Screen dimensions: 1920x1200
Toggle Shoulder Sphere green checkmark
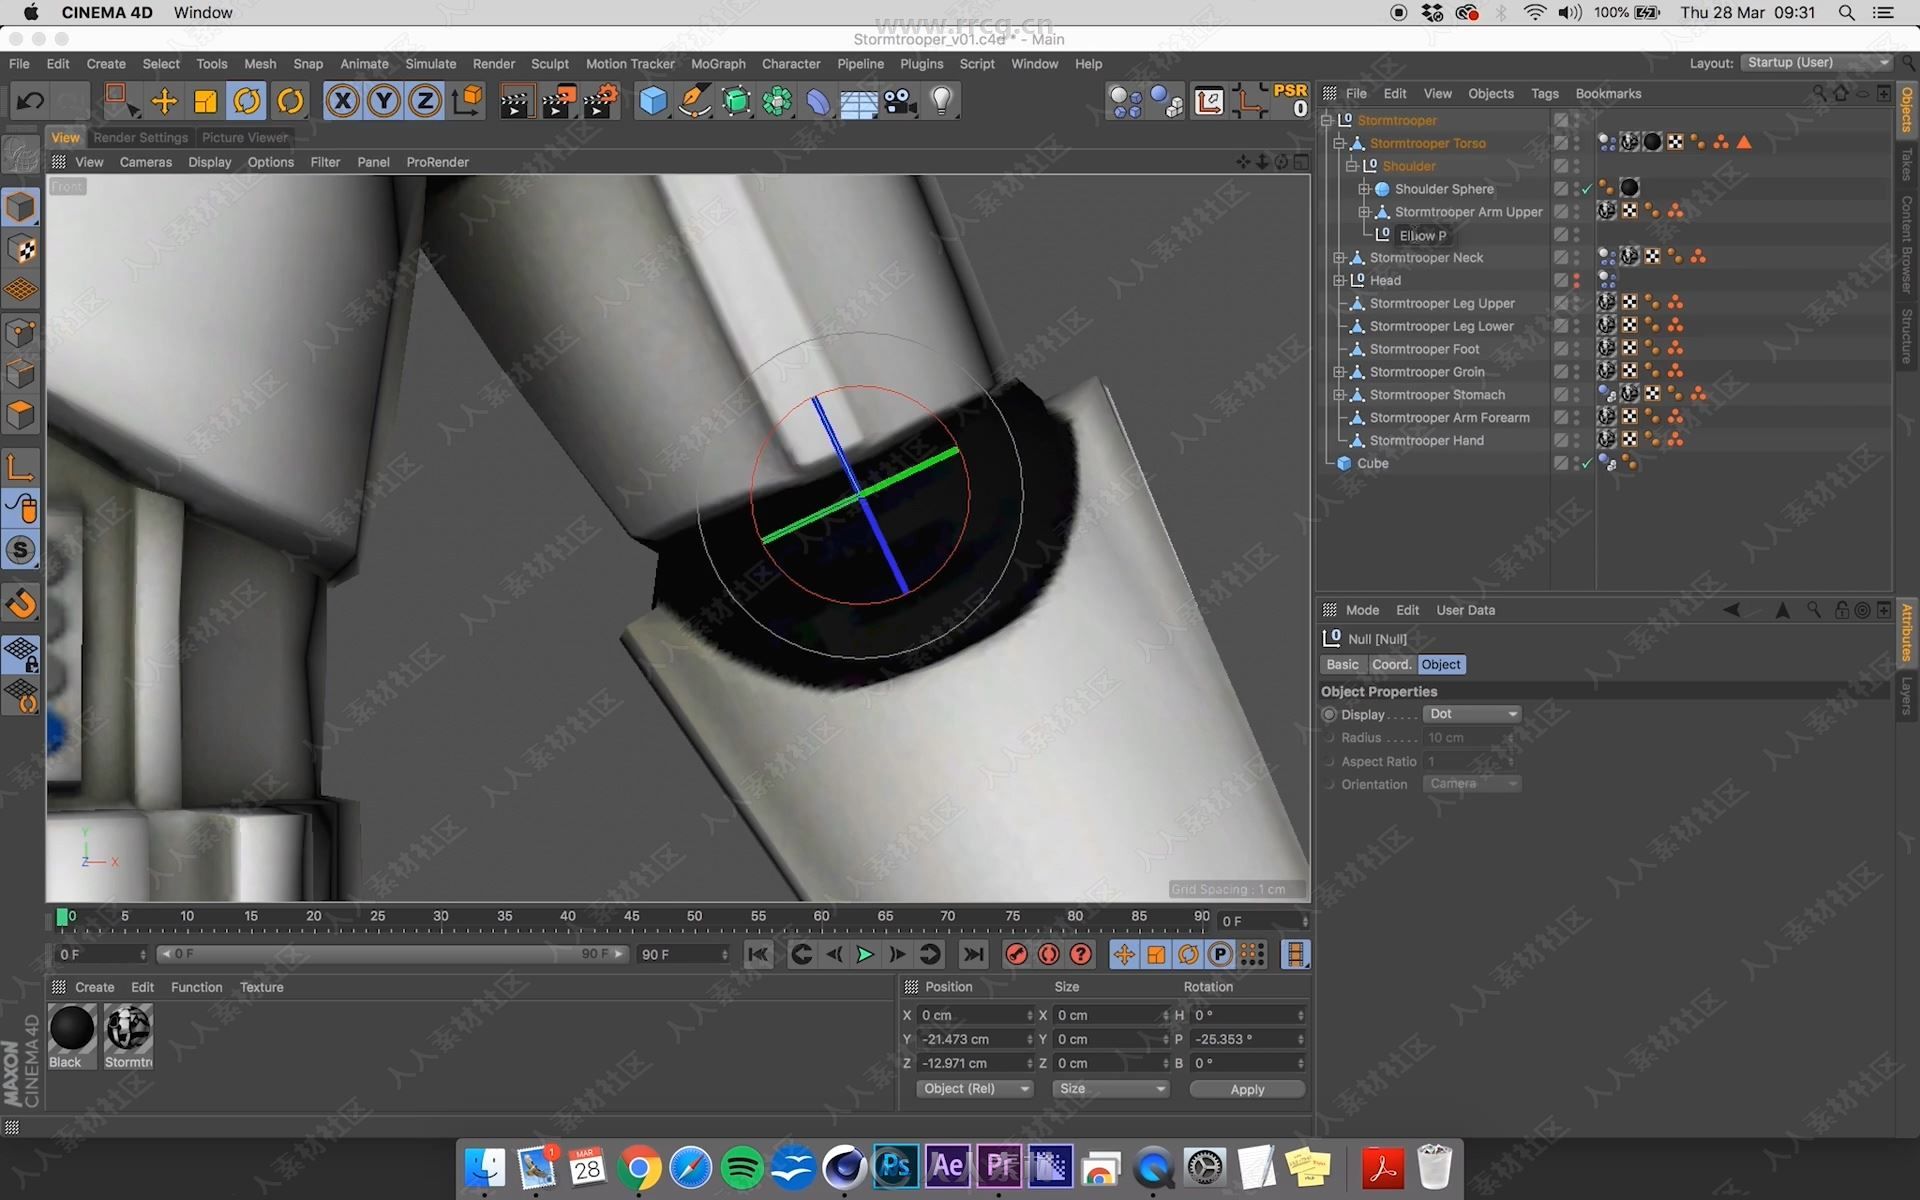point(1587,189)
